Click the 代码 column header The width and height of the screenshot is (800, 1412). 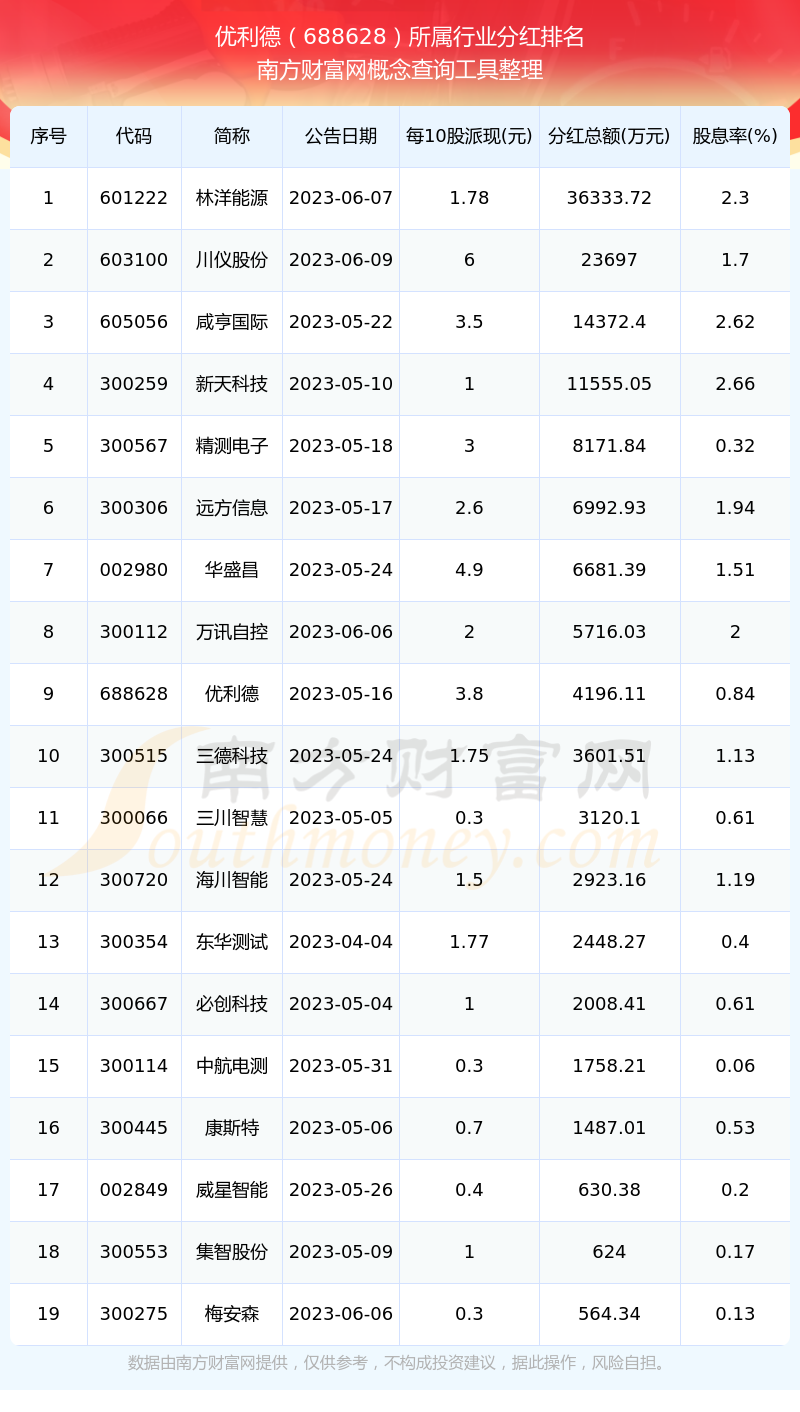coord(134,136)
